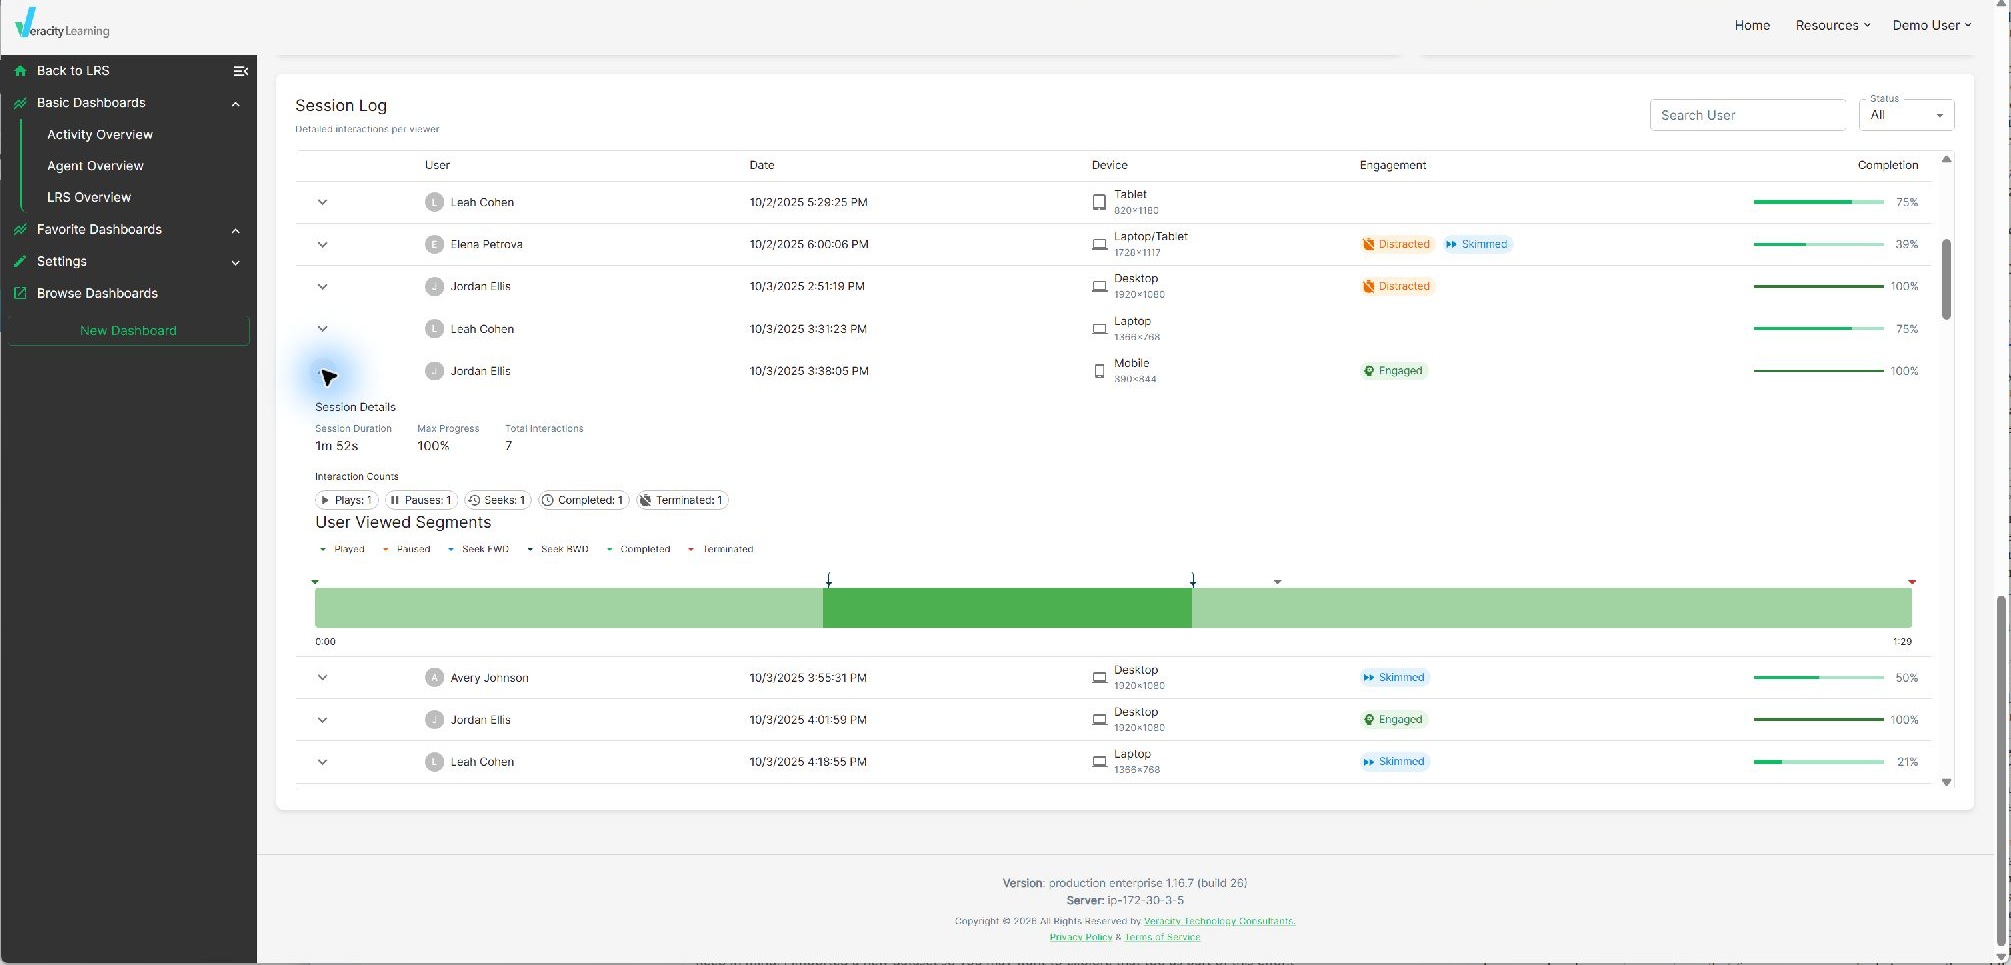Toggle the Terminated legend item
This screenshot has width=2011, height=965.
pyautogui.click(x=720, y=549)
